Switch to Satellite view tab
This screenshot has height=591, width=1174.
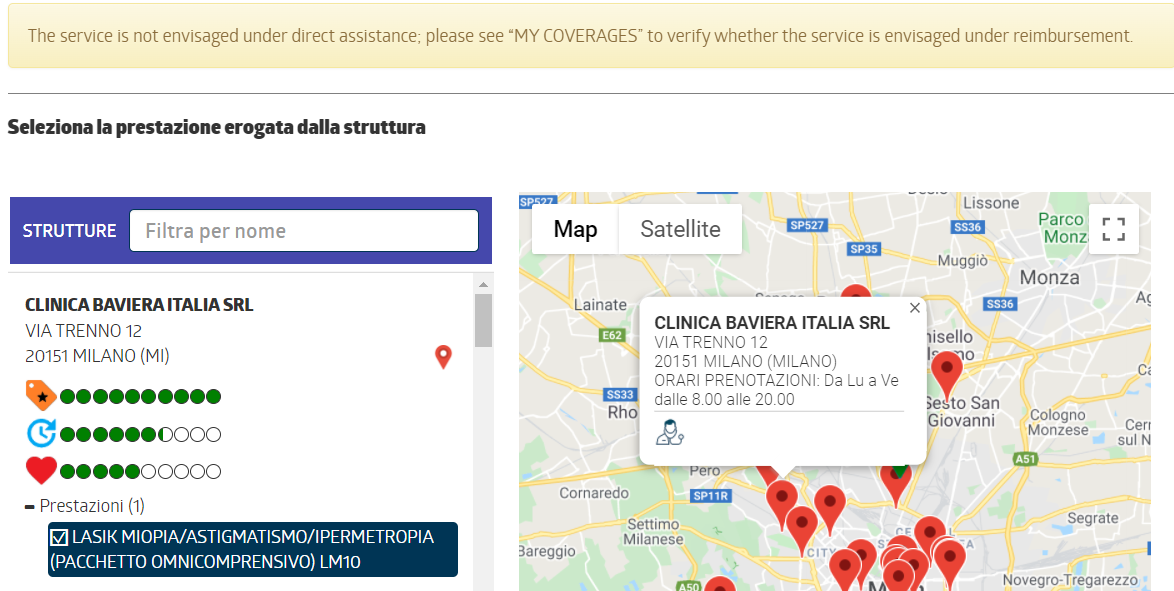[x=680, y=229]
